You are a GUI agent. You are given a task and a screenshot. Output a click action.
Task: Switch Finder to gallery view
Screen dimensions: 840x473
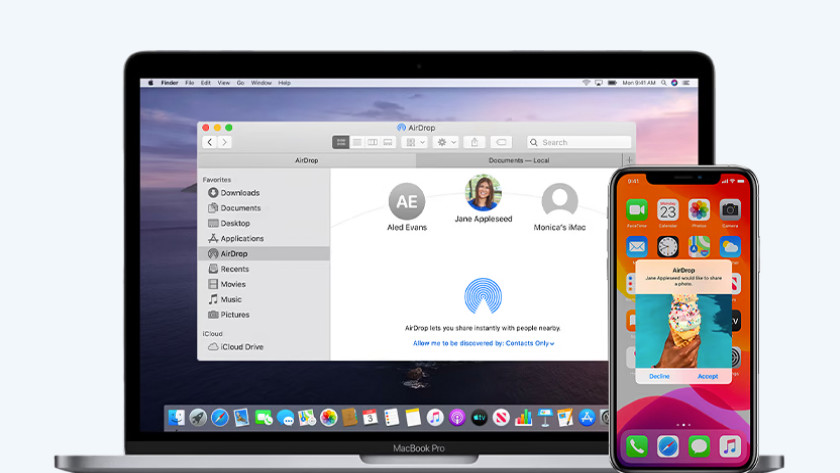point(387,142)
